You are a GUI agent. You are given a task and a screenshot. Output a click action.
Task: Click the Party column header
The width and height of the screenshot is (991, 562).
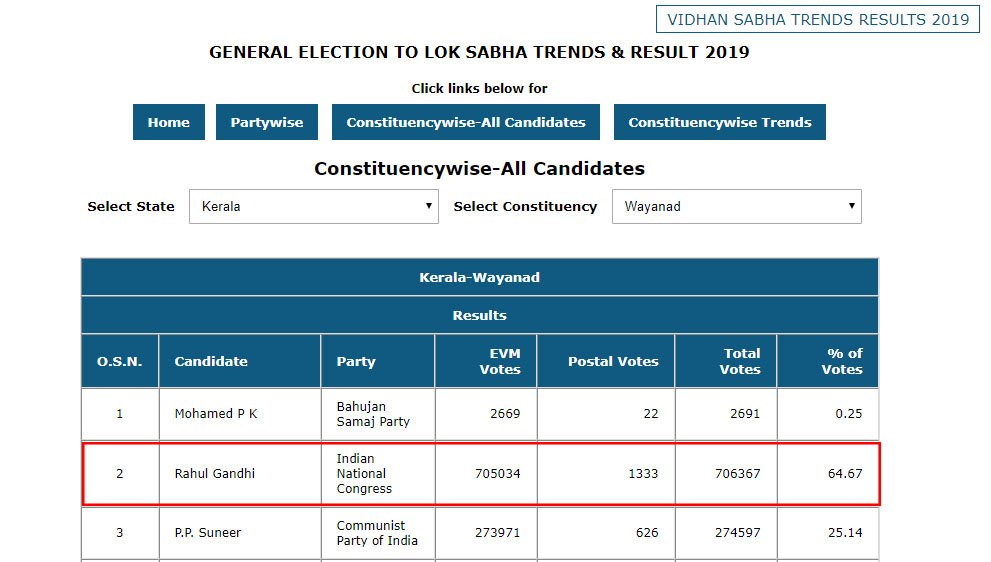click(356, 361)
